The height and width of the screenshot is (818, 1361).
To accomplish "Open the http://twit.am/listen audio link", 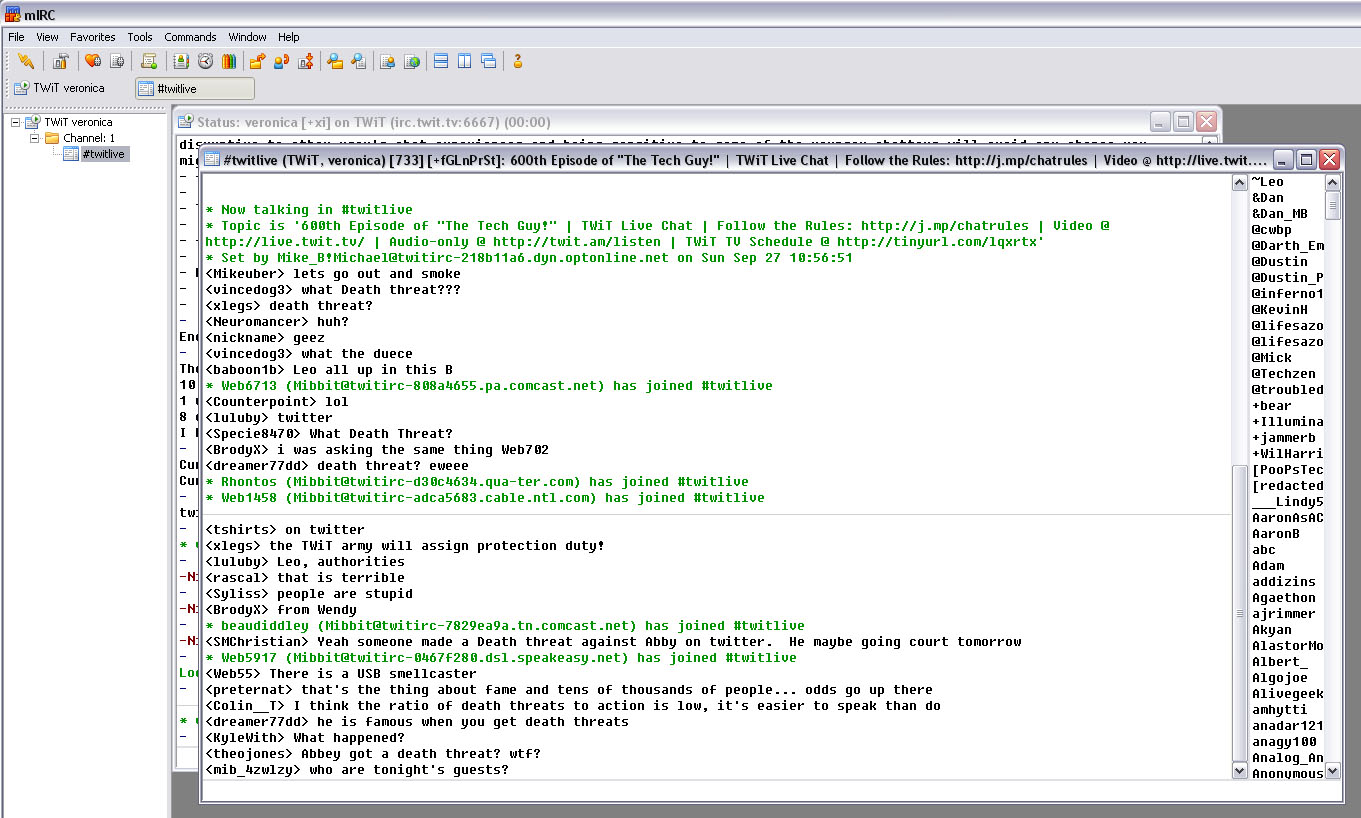I will pos(576,242).
